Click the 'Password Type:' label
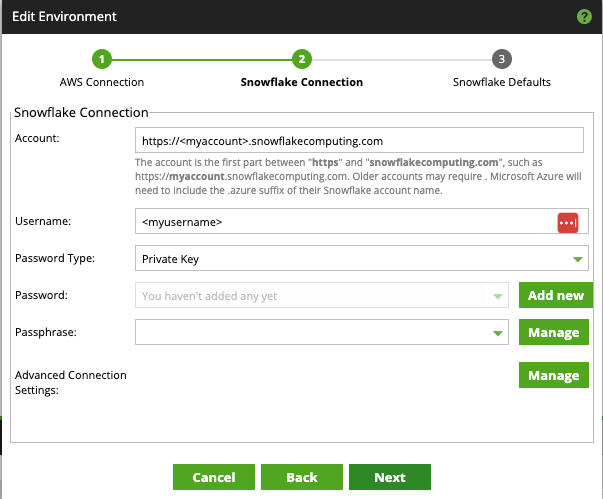The width and height of the screenshot is (603, 499). (55, 258)
